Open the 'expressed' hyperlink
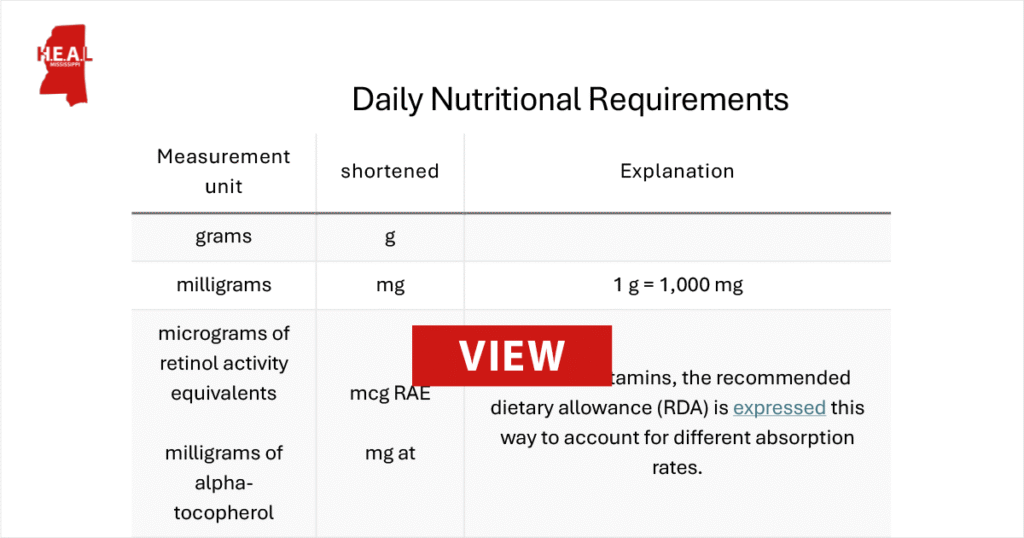Viewport: 1024px width, 538px height. coord(779,407)
